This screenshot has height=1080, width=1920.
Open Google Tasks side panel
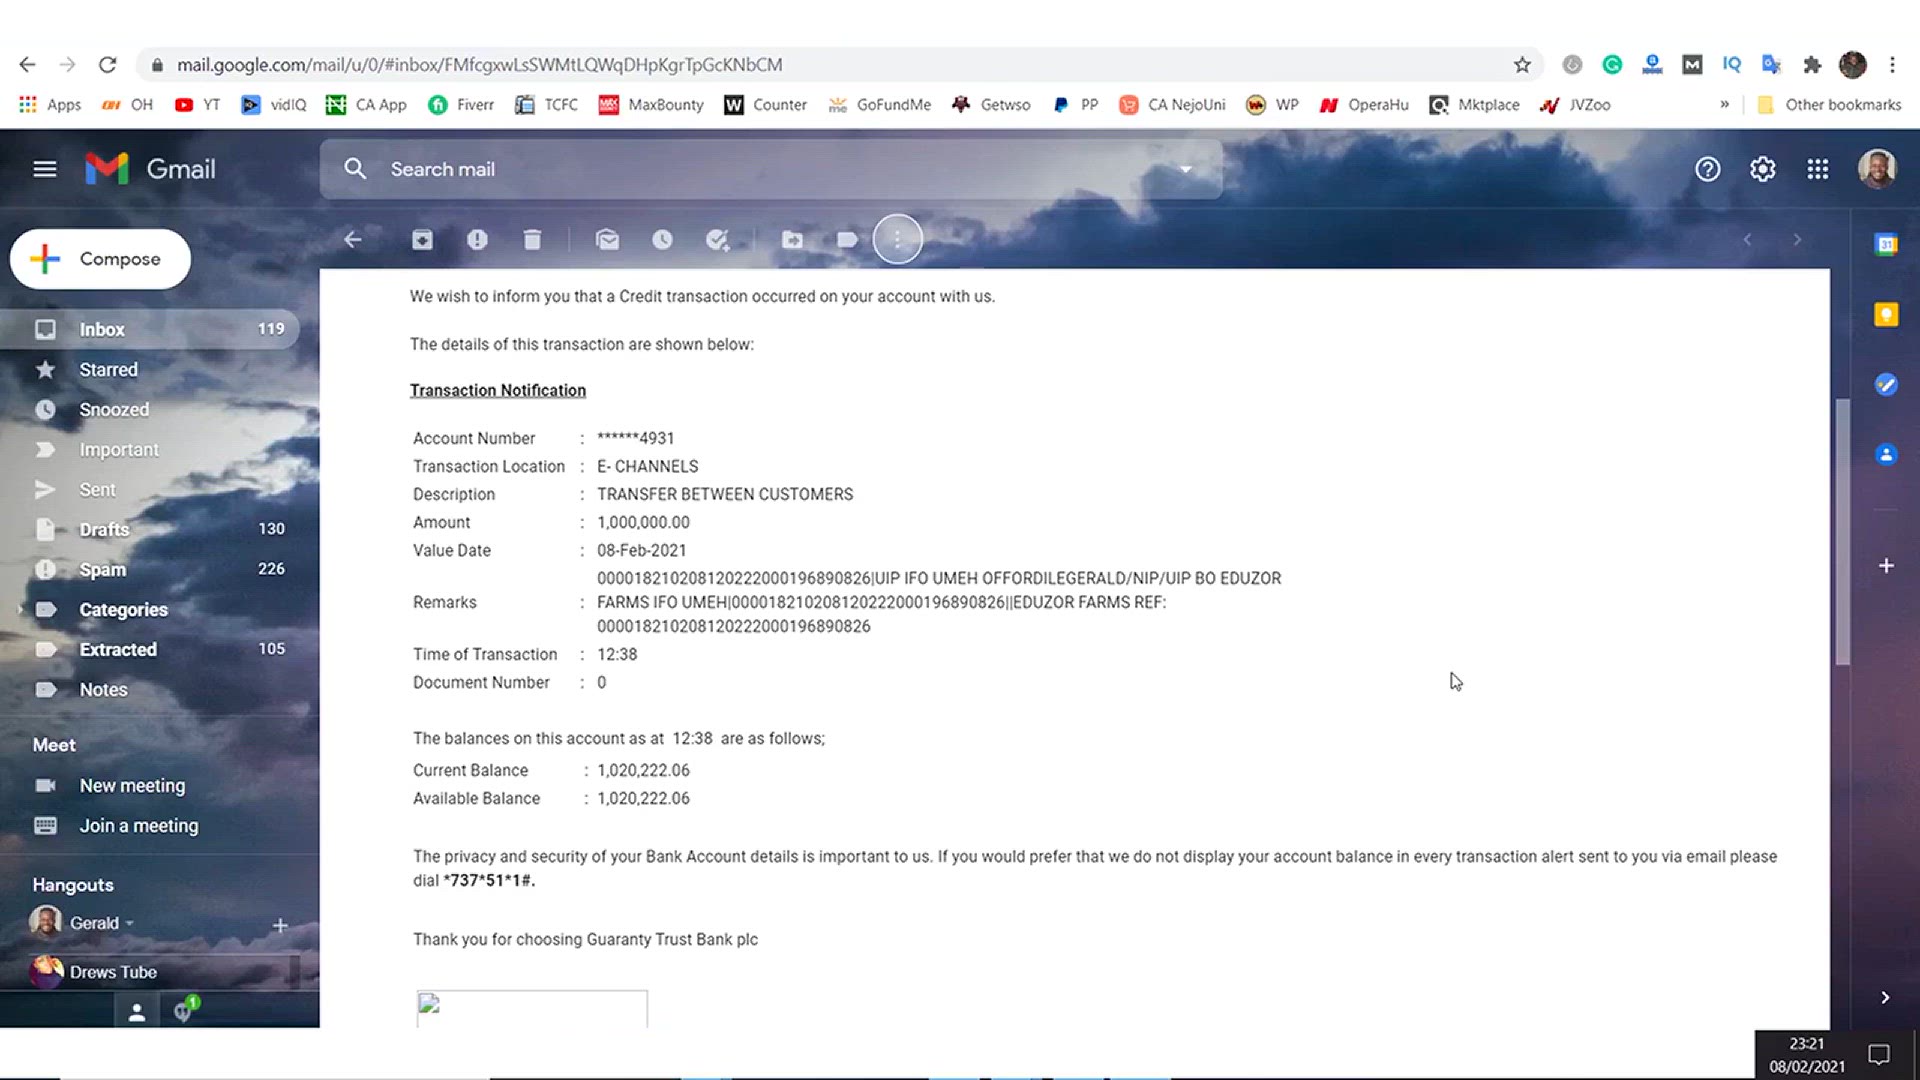1885,385
